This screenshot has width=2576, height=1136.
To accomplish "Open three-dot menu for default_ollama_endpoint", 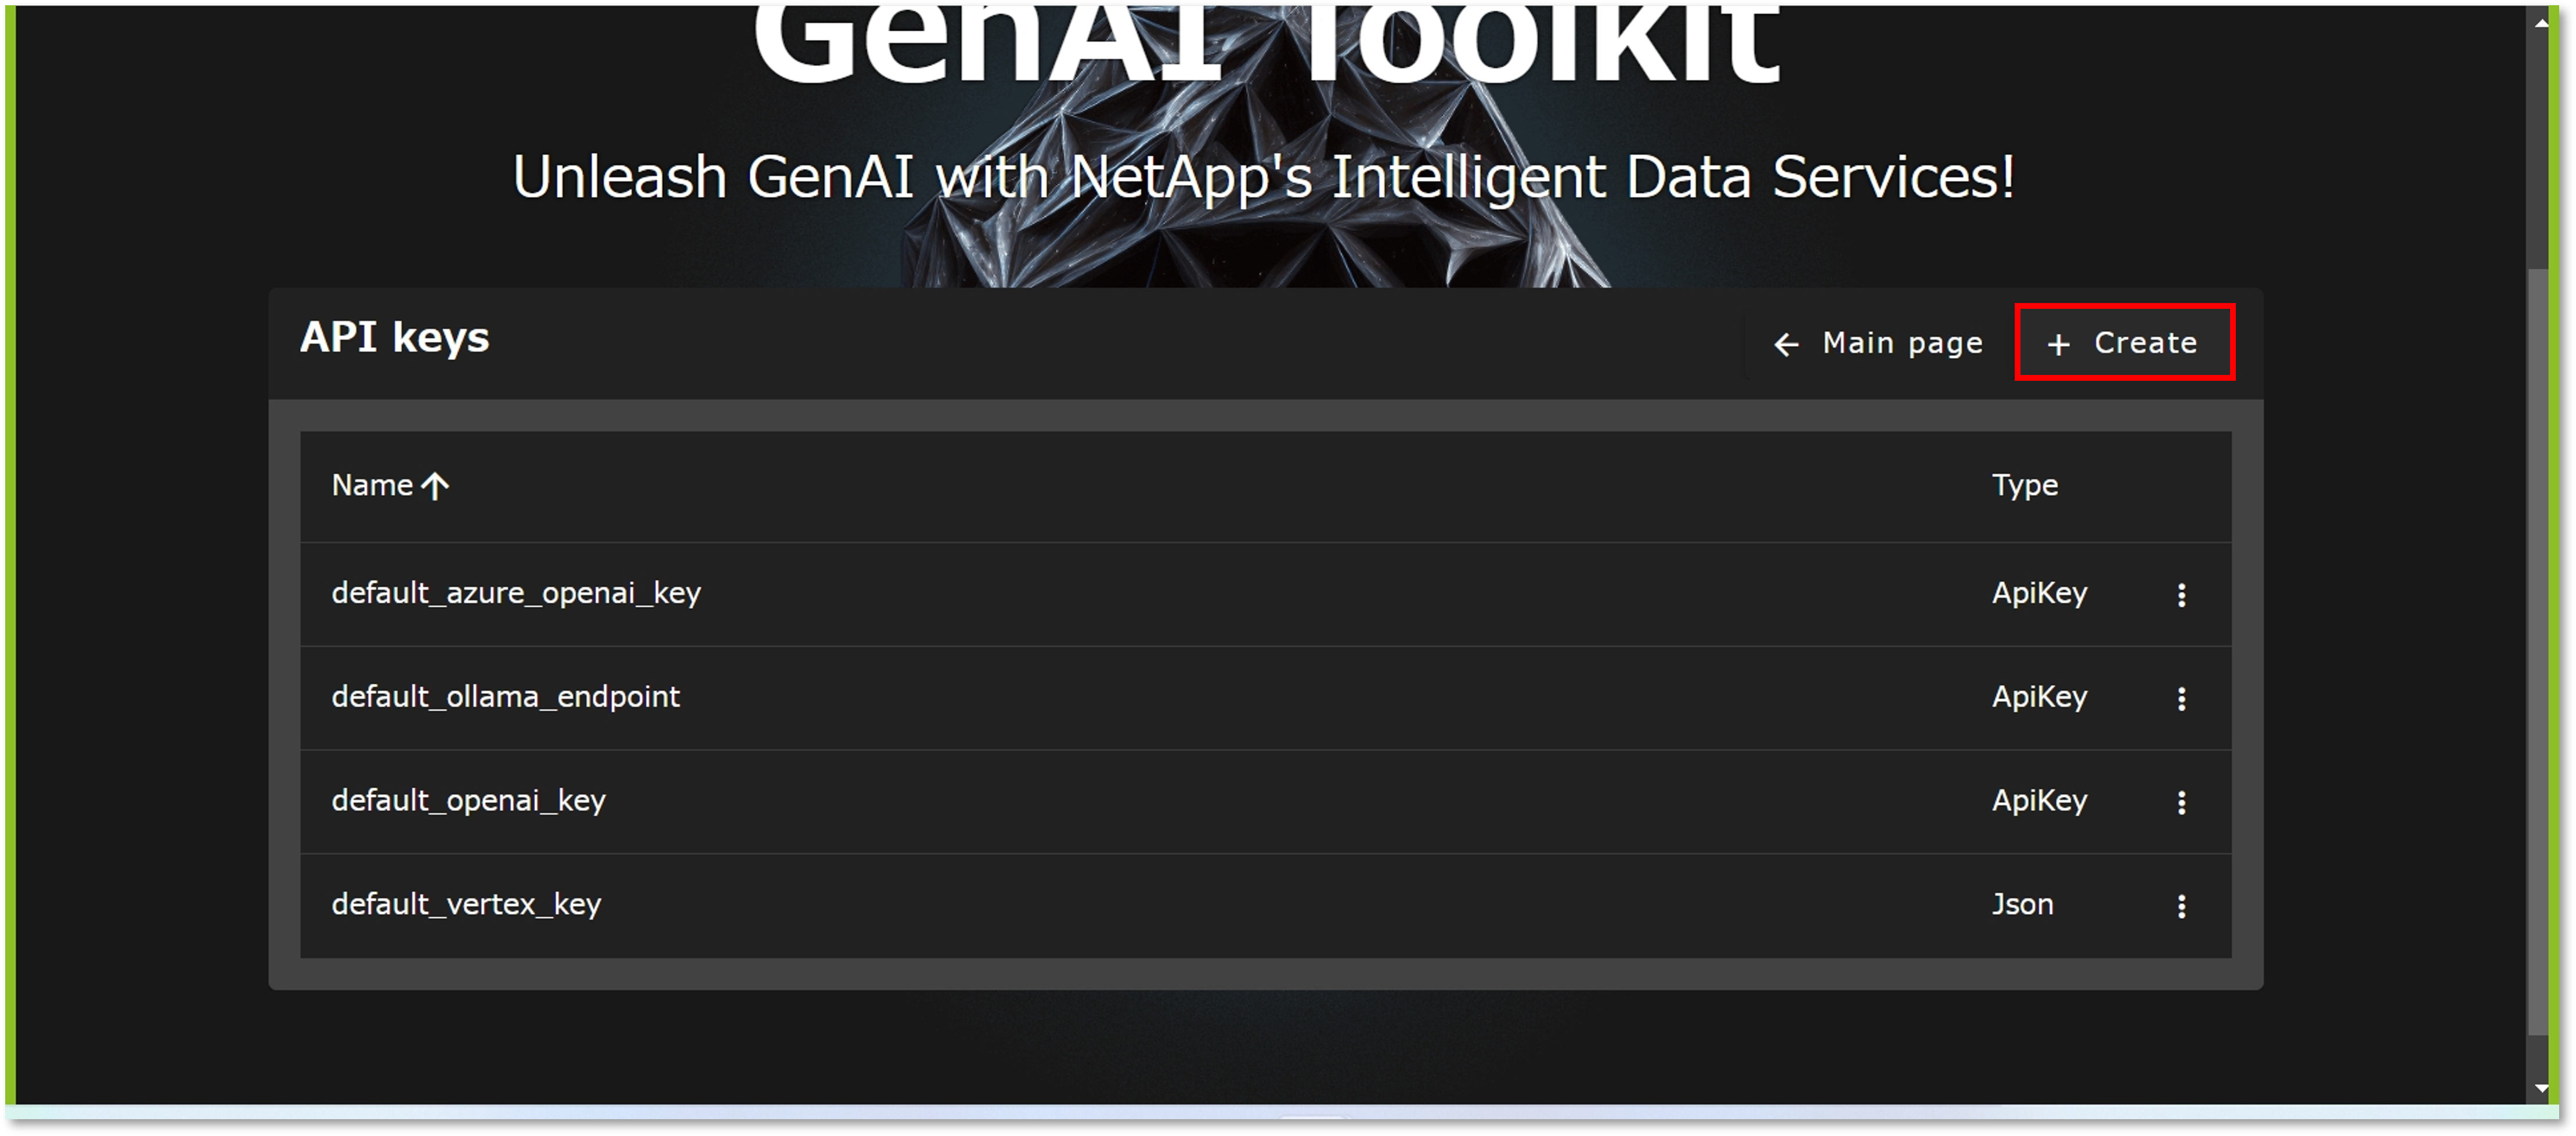I will click(2181, 699).
